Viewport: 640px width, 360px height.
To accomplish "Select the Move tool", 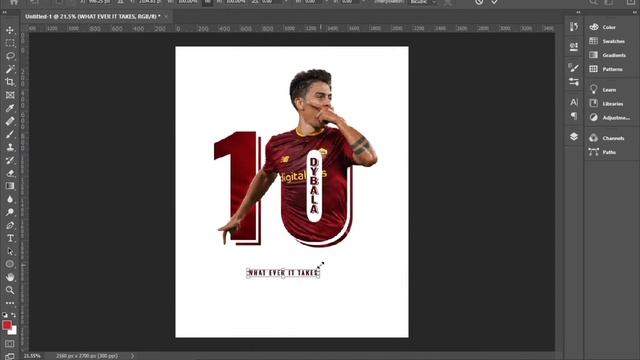I will 10,30.
